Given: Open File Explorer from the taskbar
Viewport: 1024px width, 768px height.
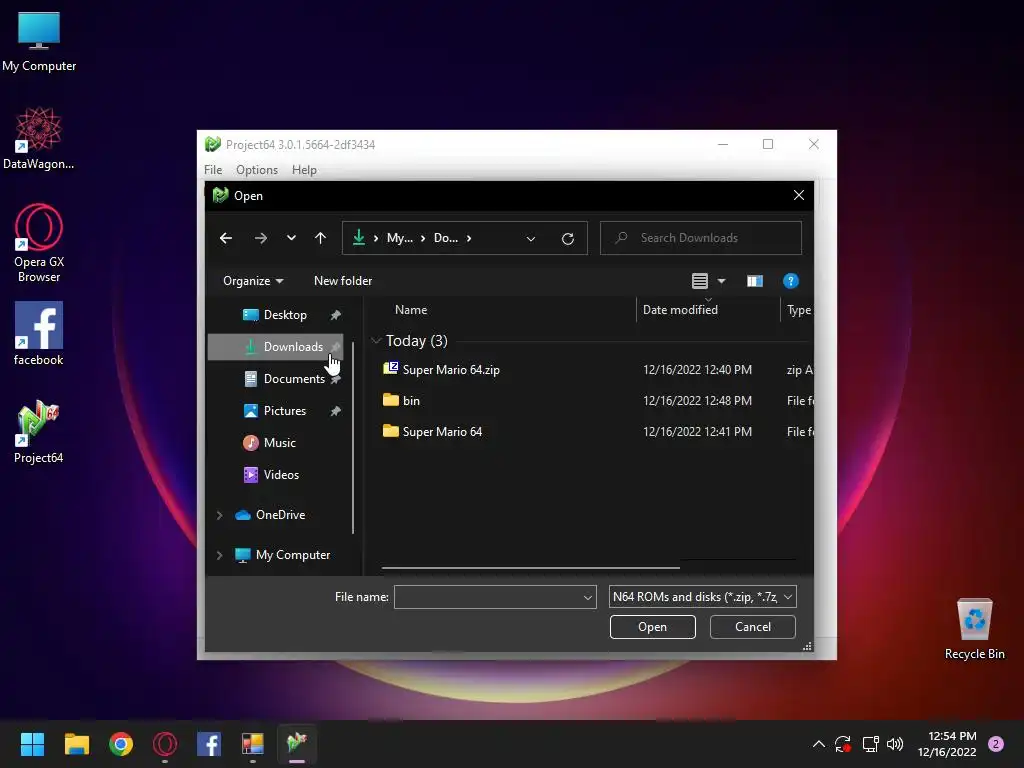Looking at the screenshot, I should (76, 744).
